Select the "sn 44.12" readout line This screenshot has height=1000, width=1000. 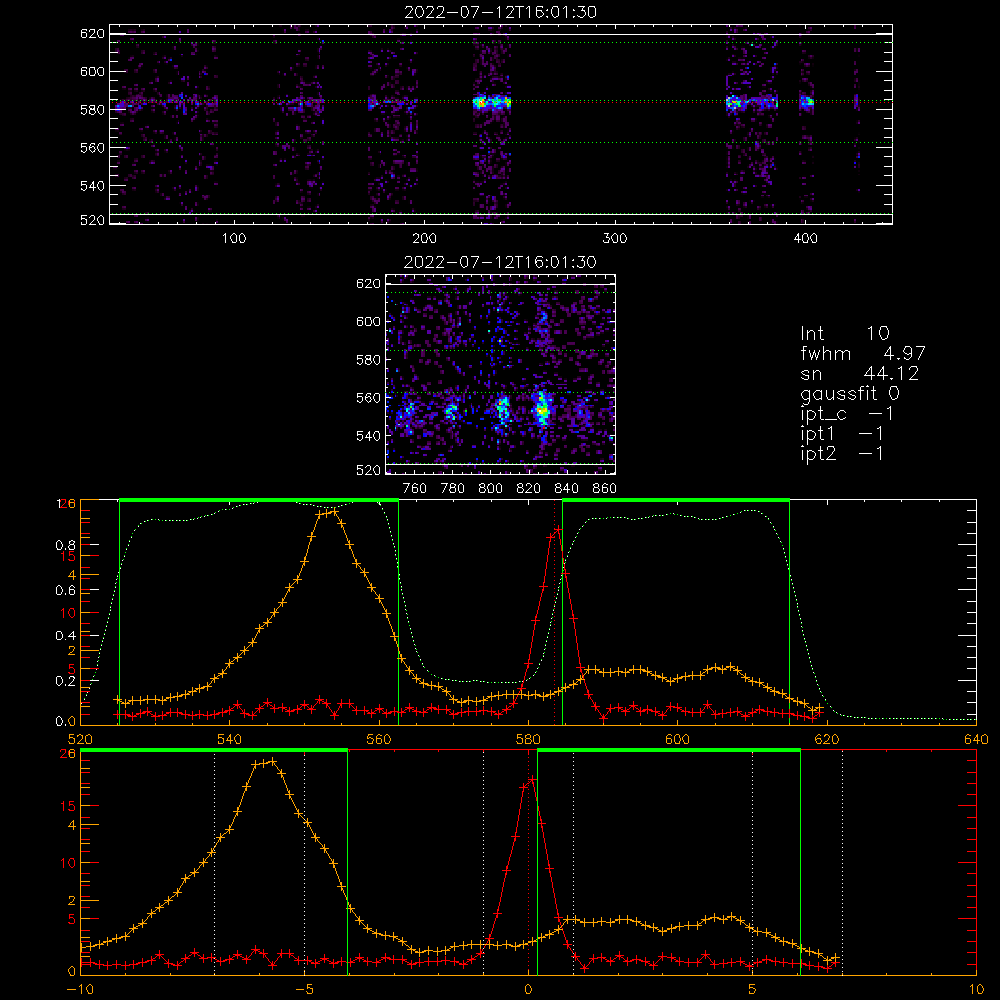(860, 373)
